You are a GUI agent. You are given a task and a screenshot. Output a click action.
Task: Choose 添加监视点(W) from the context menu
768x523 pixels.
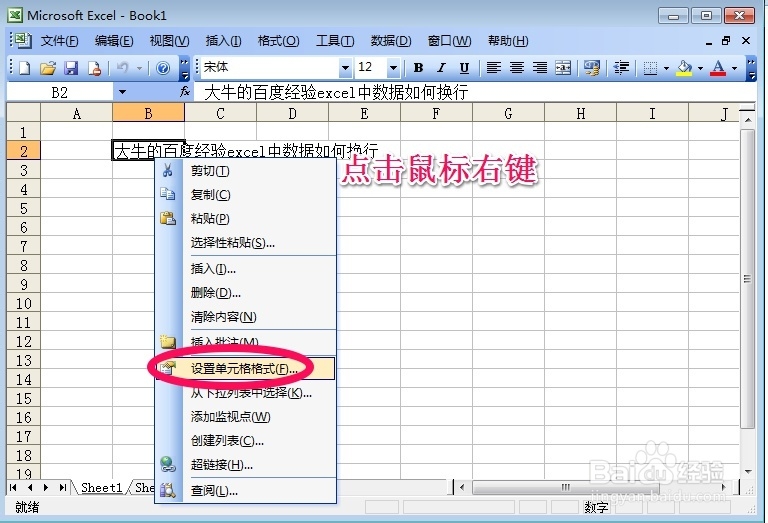click(x=245, y=417)
